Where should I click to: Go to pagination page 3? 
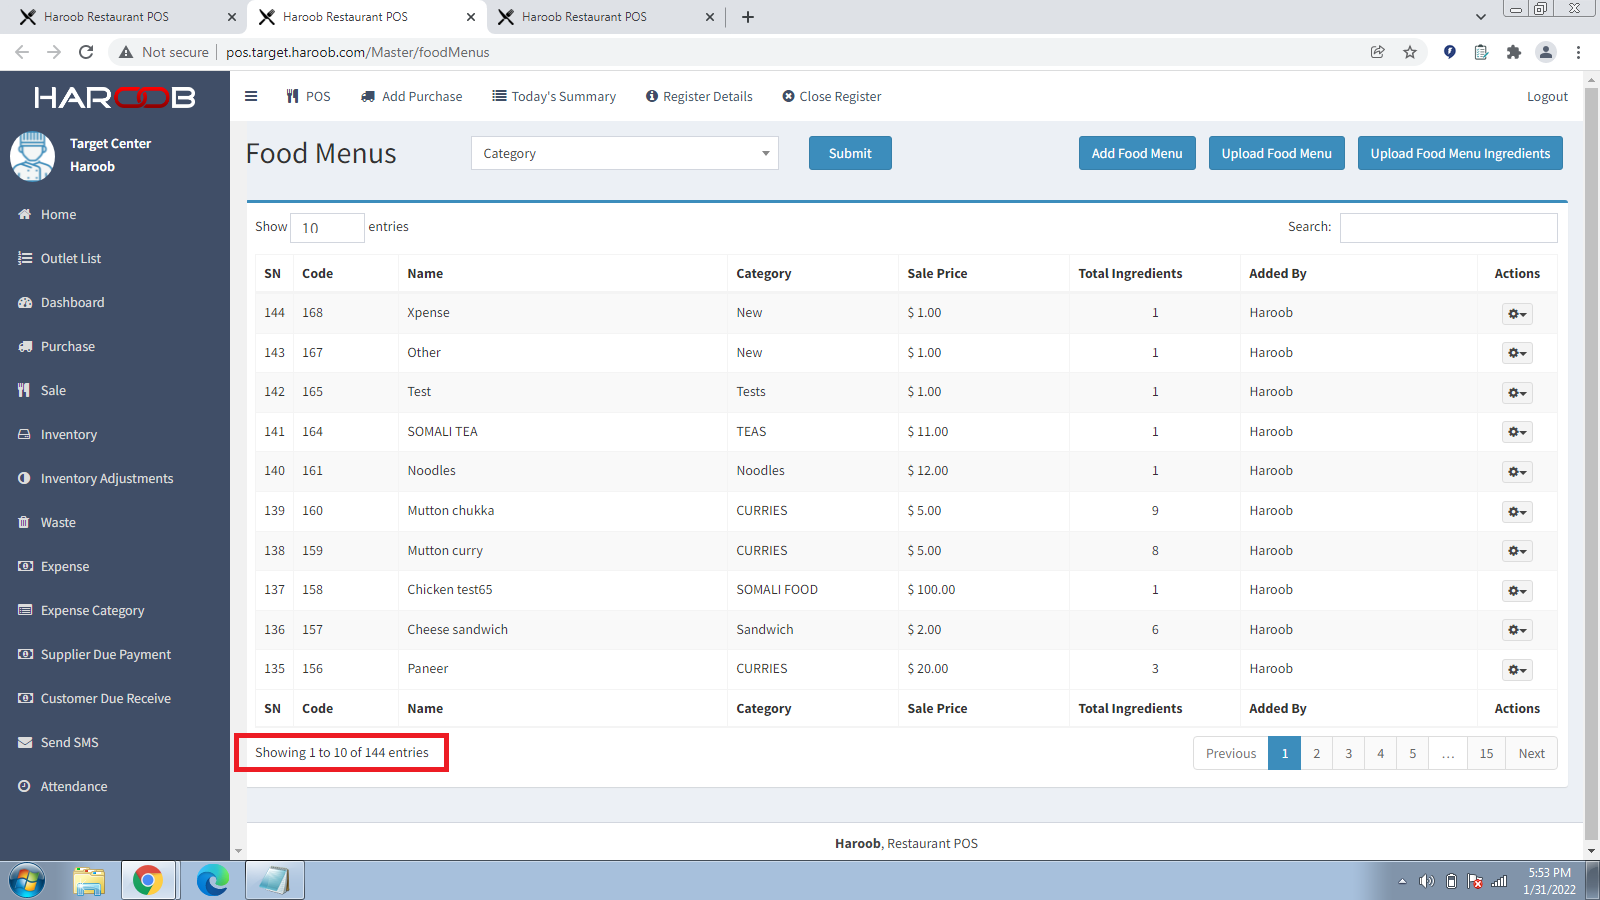pos(1348,753)
